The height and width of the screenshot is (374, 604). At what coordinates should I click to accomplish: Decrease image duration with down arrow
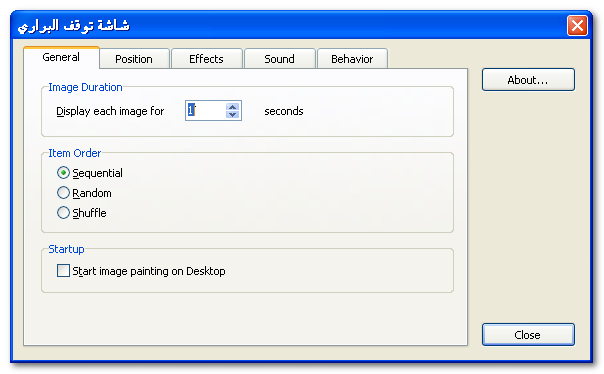(232, 115)
